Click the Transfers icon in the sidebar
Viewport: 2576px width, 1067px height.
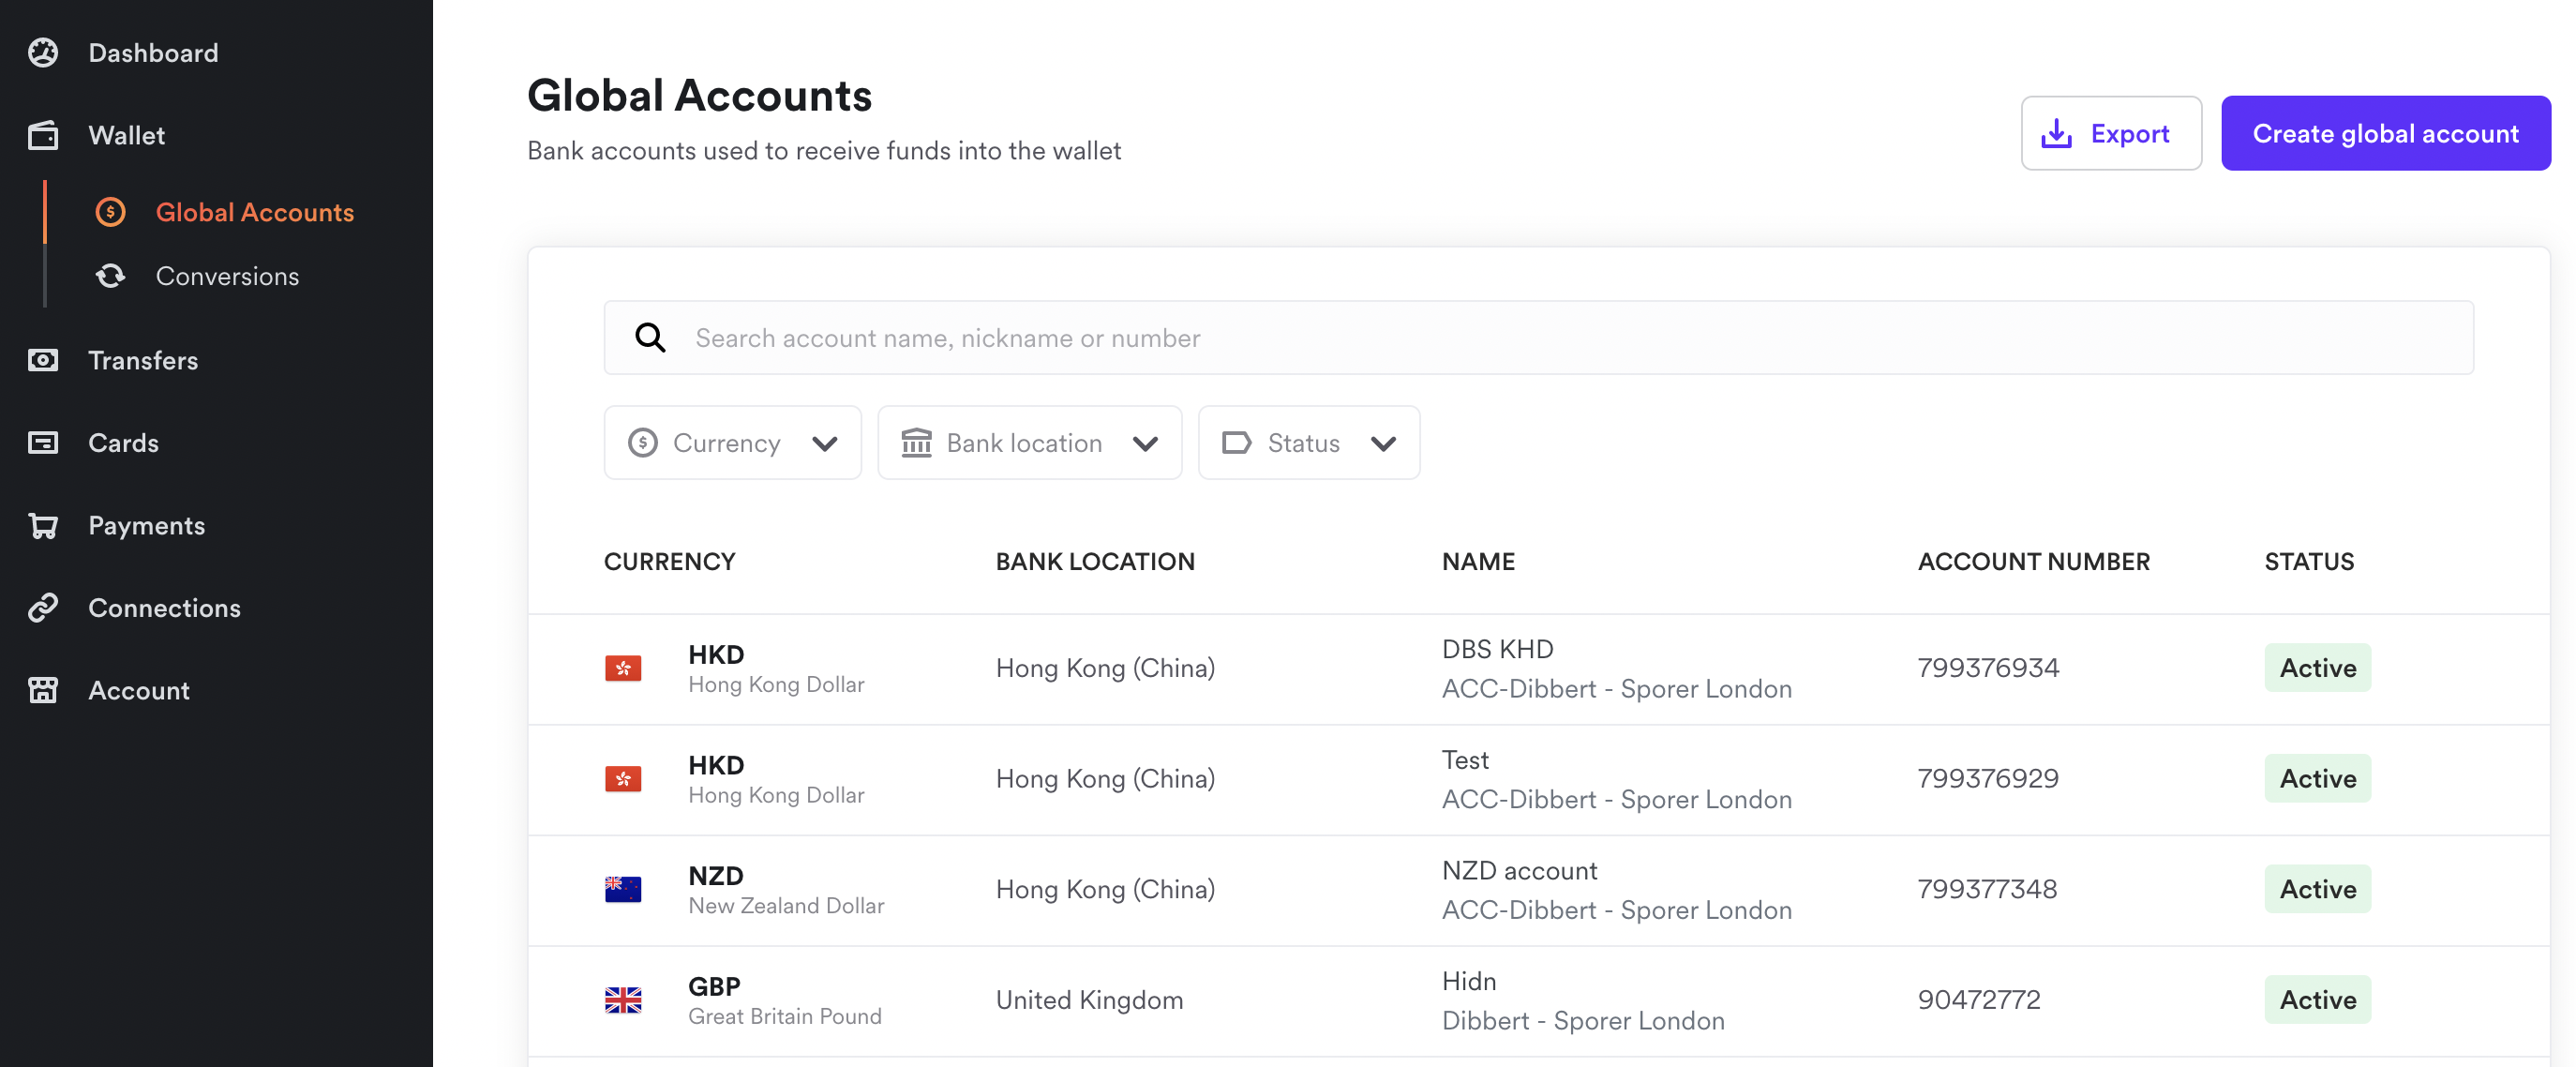[x=44, y=360]
